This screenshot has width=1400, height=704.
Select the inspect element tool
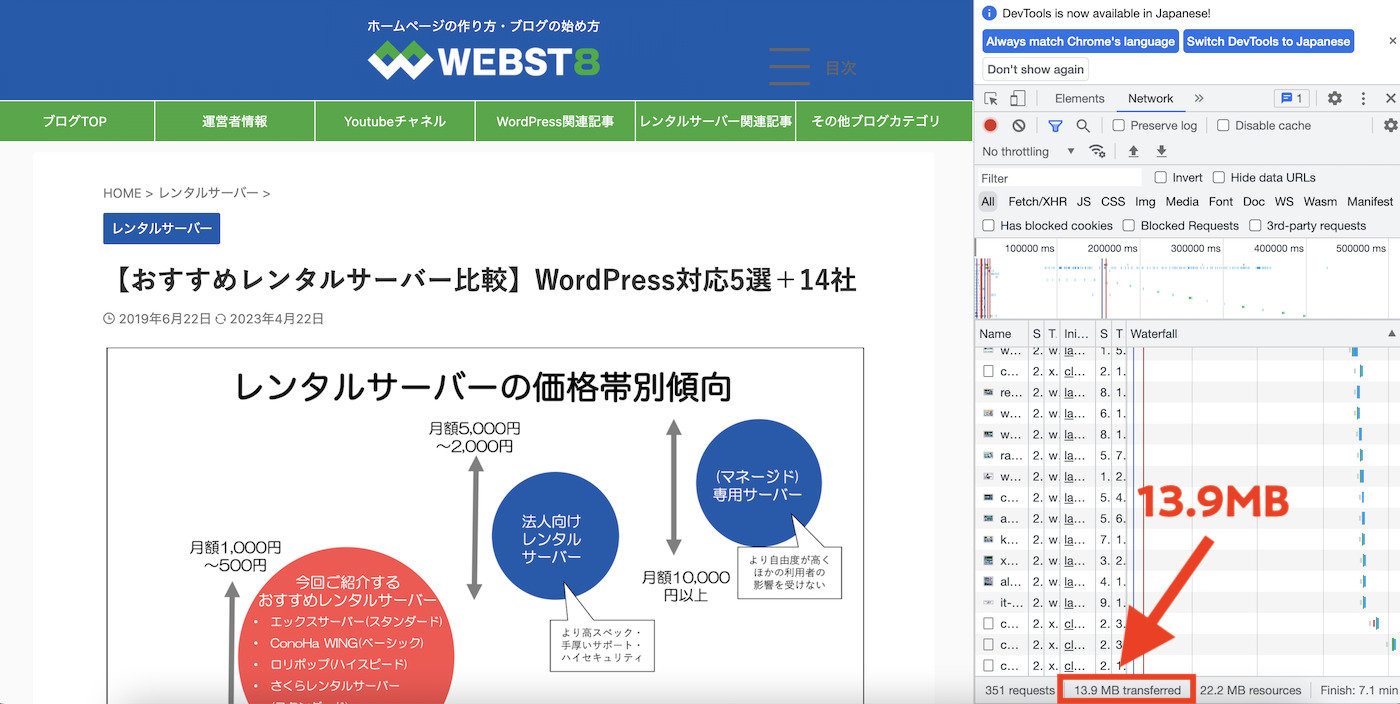pos(991,98)
